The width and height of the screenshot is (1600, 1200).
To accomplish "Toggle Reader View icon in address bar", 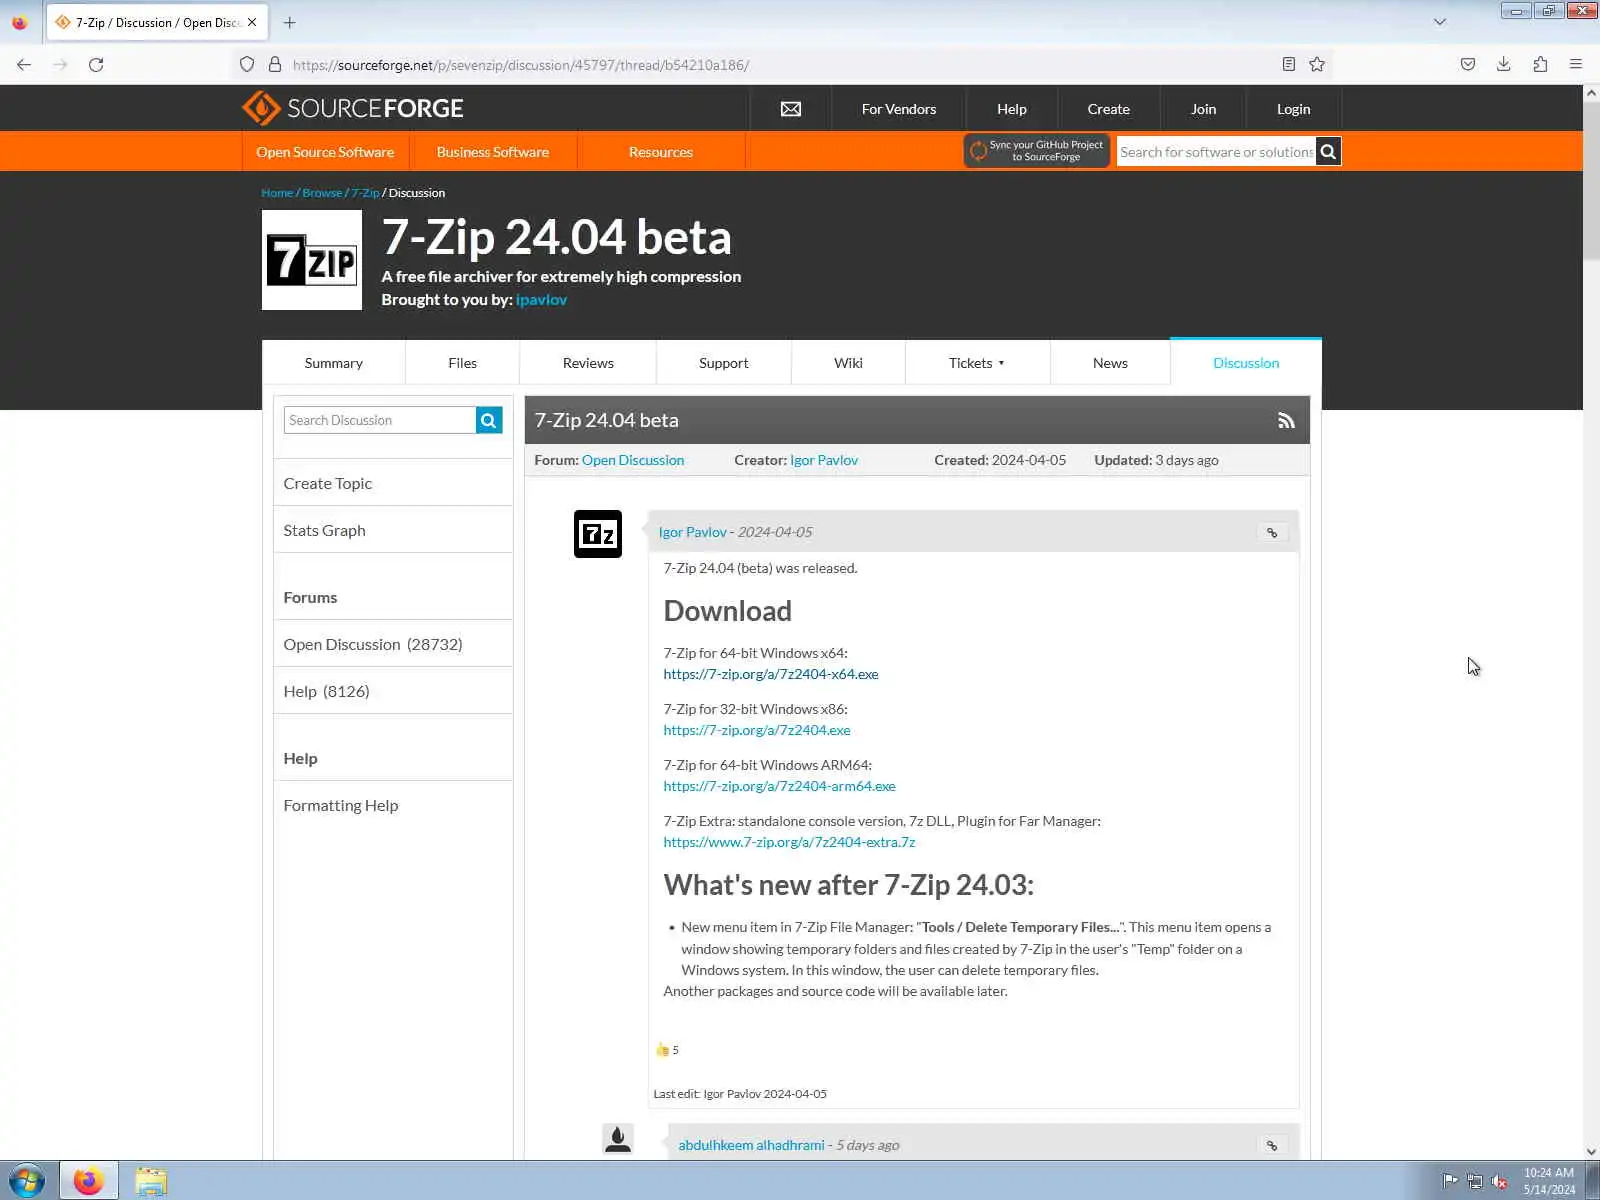I will [1289, 65].
